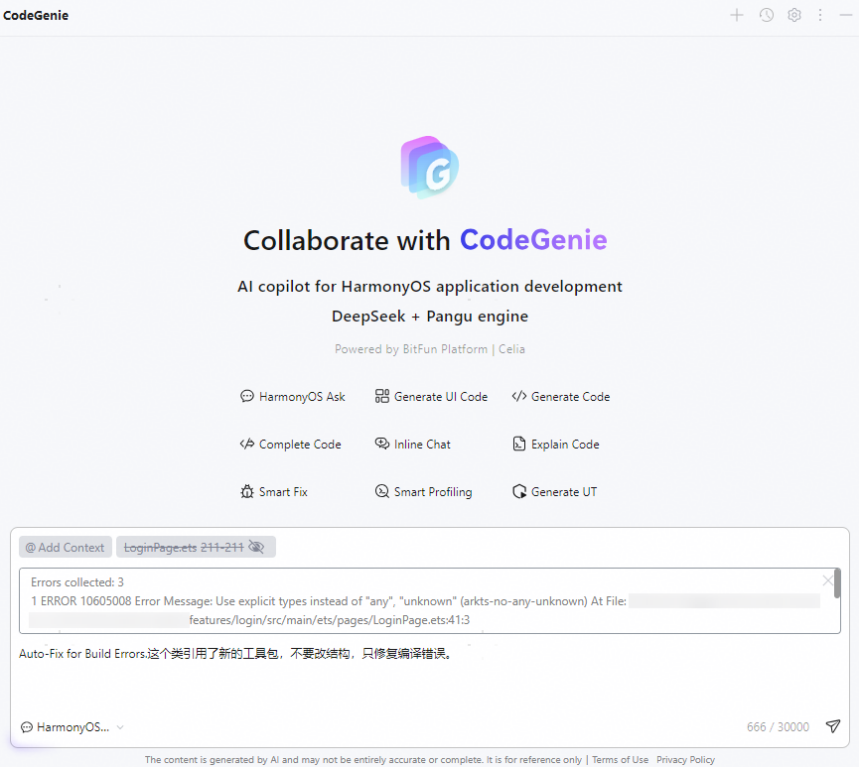This screenshot has width=859, height=767.
Task: Choose the Generate Code option
Action: click(560, 397)
